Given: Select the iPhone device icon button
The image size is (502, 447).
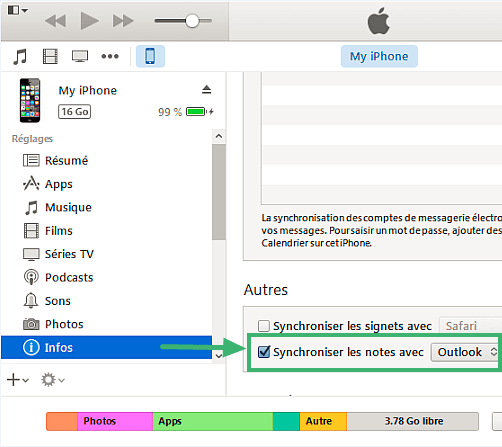Looking at the screenshot, I should click(150, 56).
